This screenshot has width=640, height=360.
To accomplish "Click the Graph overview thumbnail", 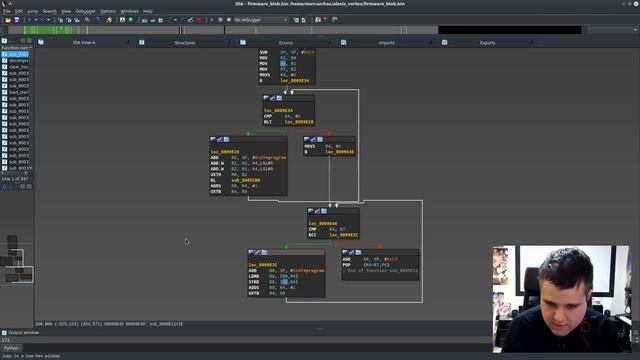I will pos(17,258).
